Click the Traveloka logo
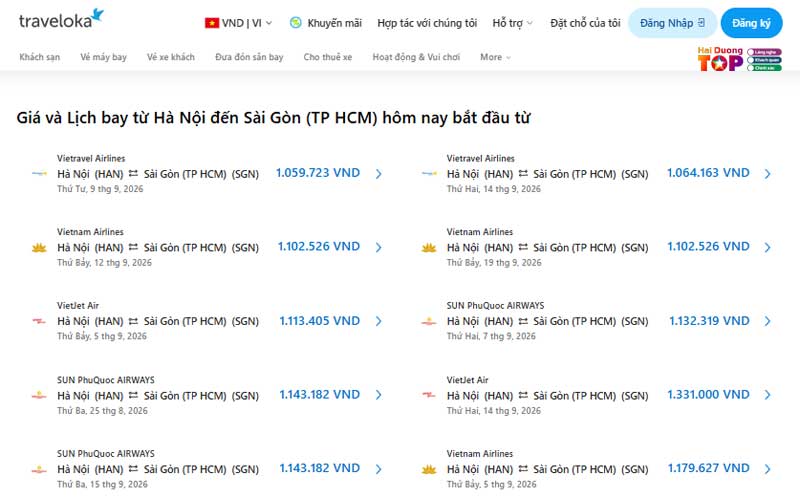The width and height of the screenshot is (800, 497). pyautogui.click(x=61, y=19)
